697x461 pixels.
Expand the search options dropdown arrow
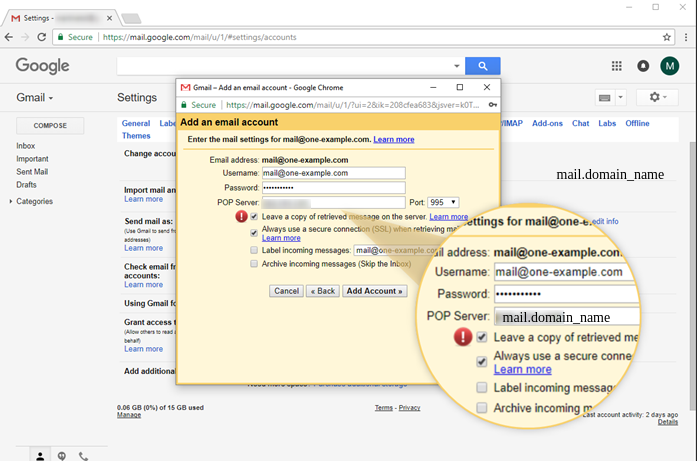pos(457,66)
